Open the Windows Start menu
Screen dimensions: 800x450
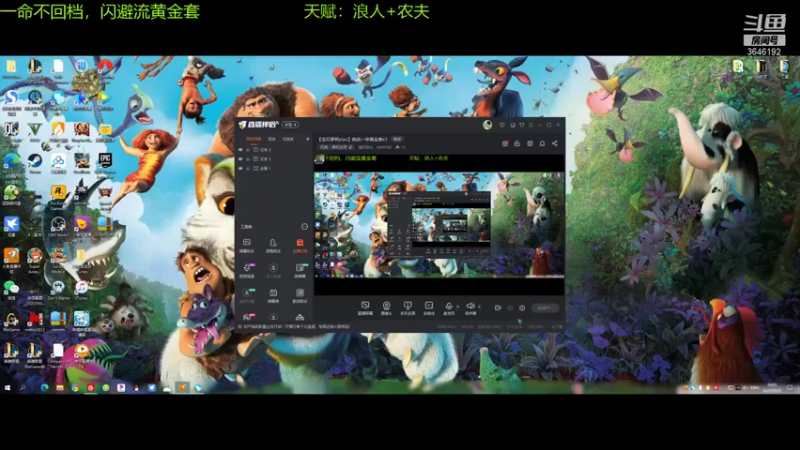[8, 388]
